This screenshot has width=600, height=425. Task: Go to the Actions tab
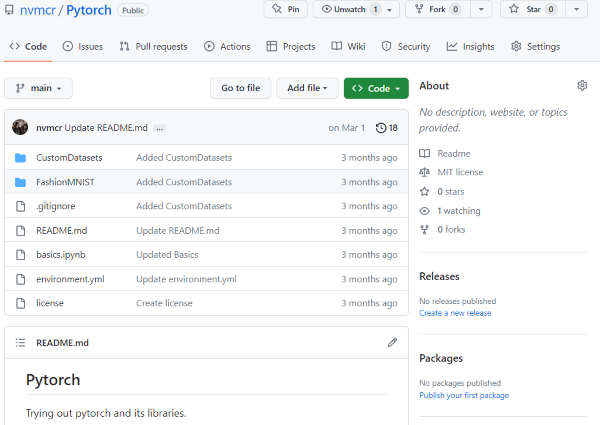[227, 47]
